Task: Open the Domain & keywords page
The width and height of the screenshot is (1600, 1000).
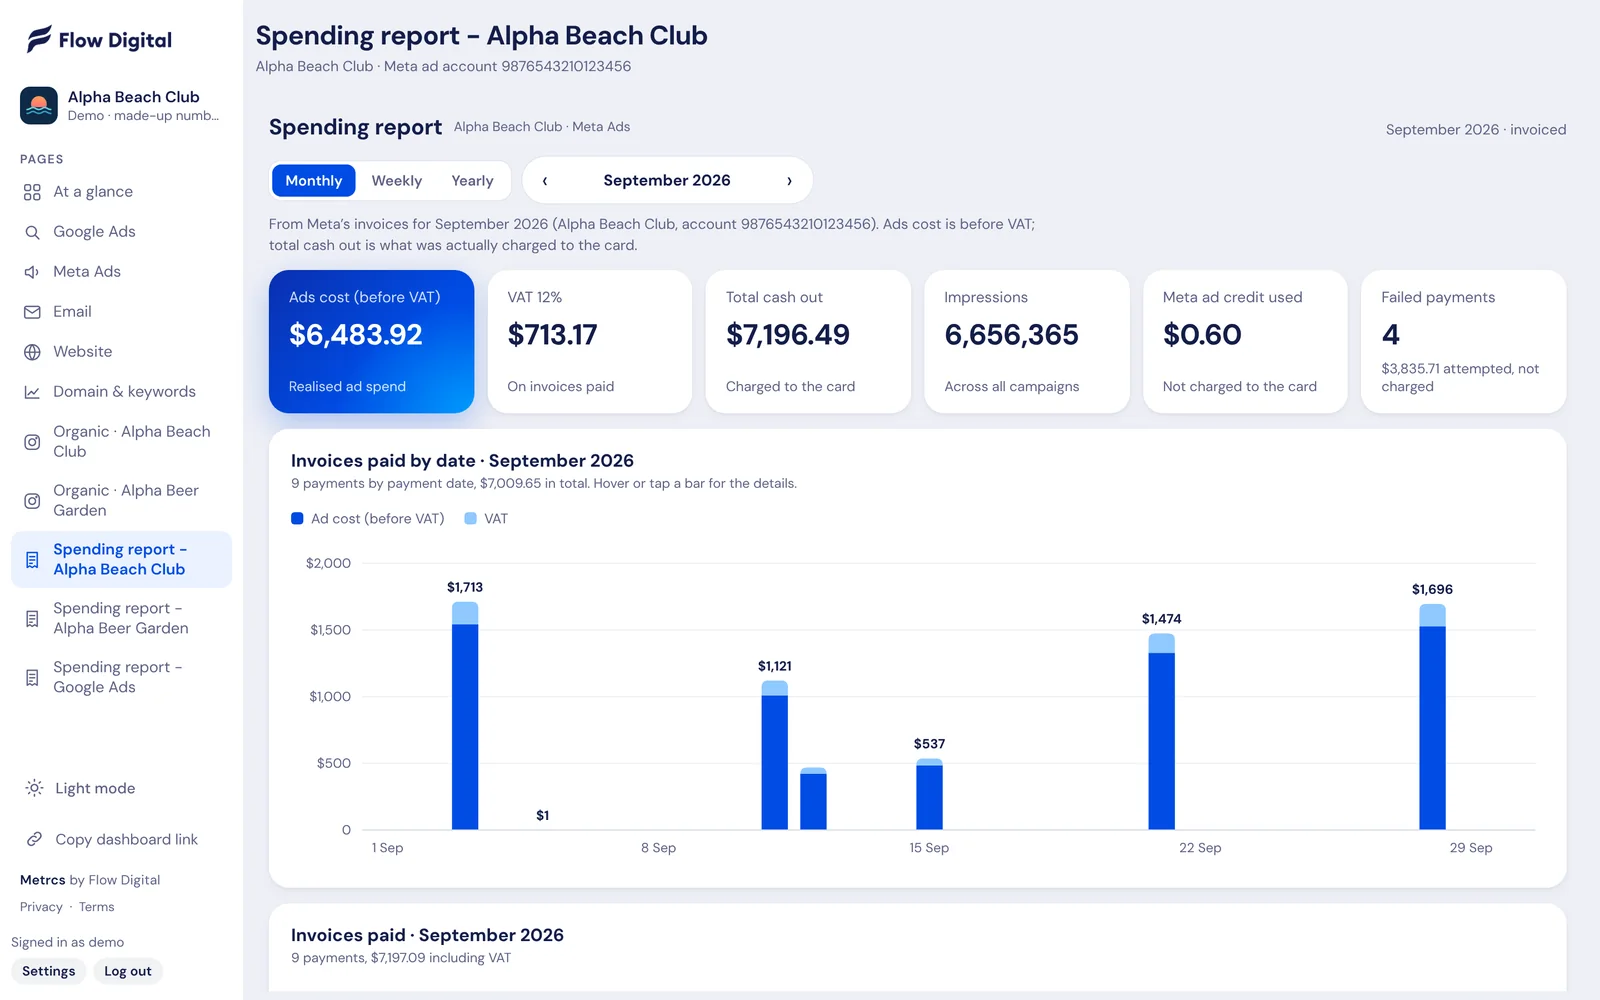Action: point(121,392)
